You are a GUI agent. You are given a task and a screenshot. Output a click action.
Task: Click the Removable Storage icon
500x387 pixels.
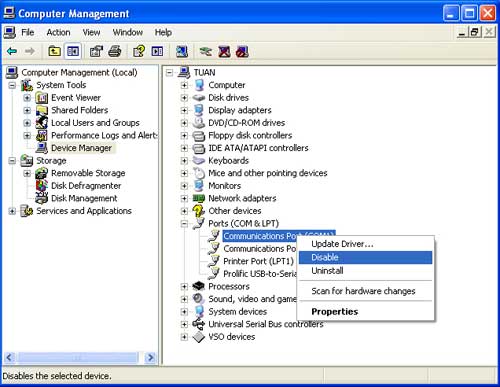pos(42,173)
